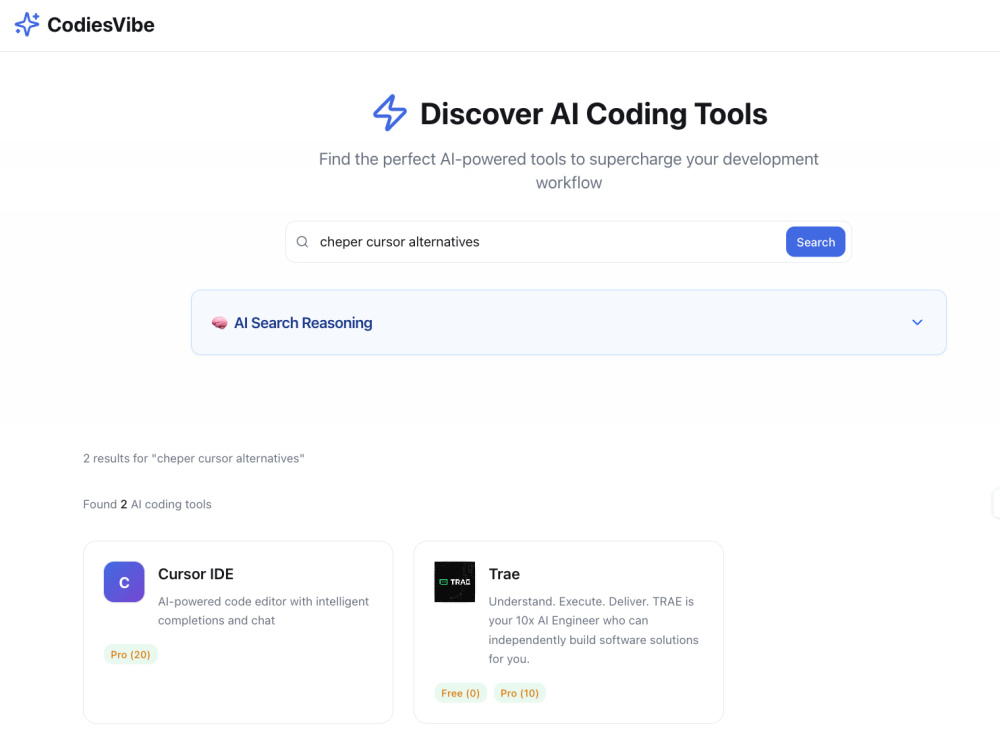Click the 'Found 2 AI coding tools' text
Image resolution: width=1000 pixels, height=750 pixels.
[147, 504]
